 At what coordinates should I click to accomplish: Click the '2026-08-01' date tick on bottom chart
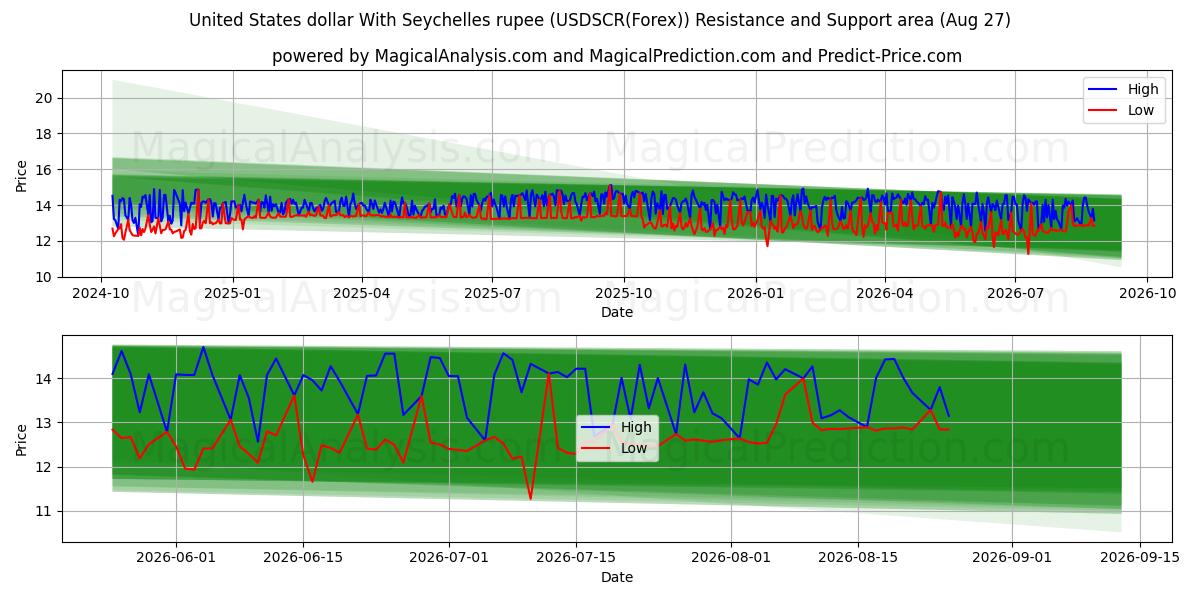731,560
